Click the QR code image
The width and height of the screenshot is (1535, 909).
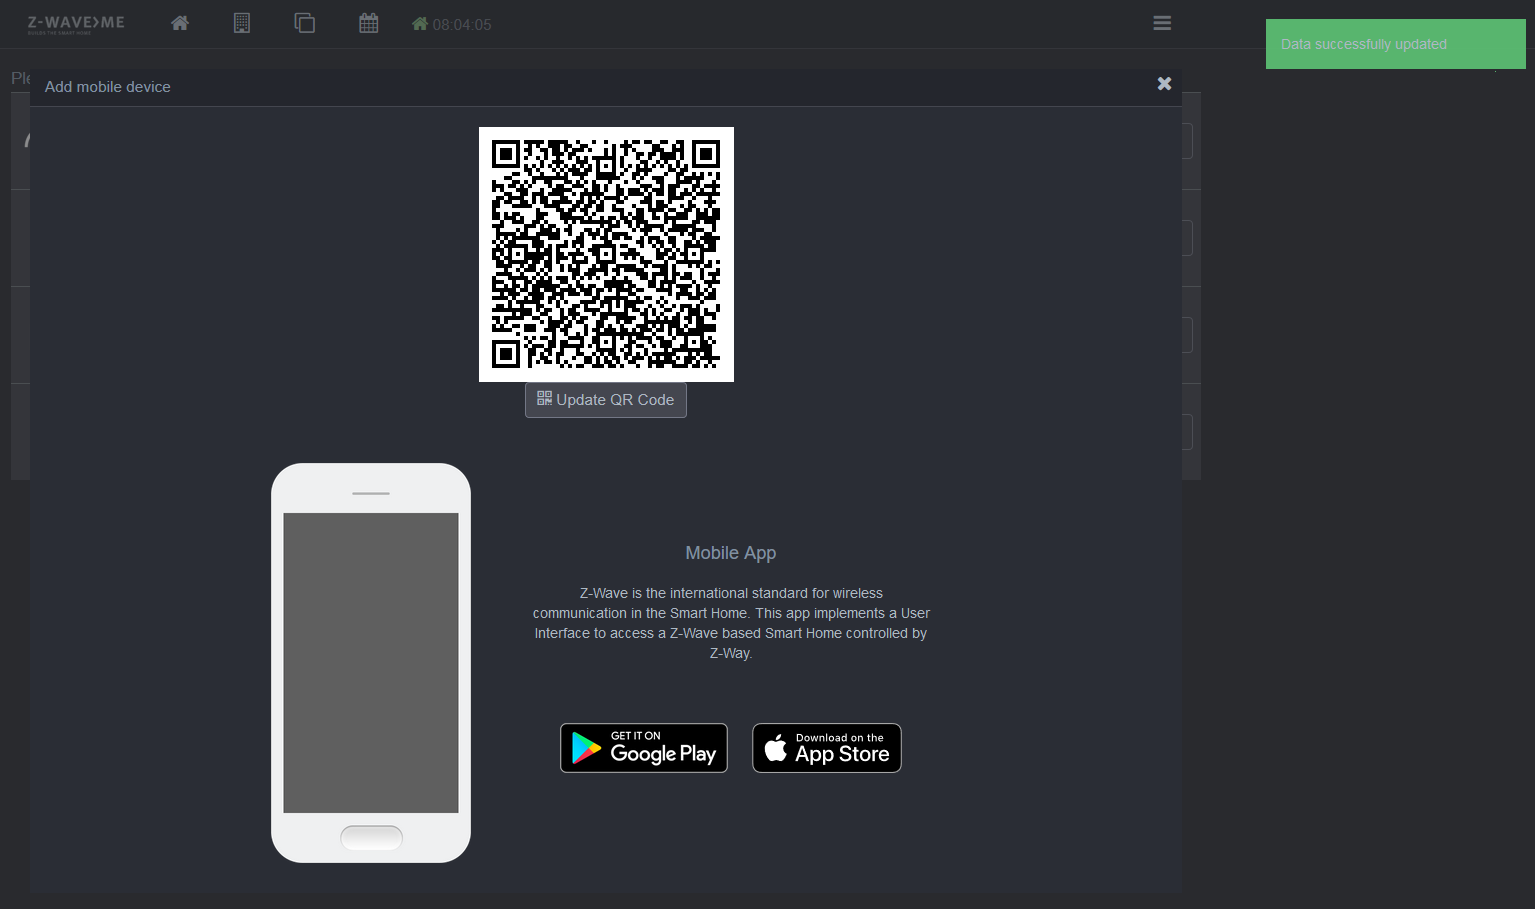pos(606,254)
